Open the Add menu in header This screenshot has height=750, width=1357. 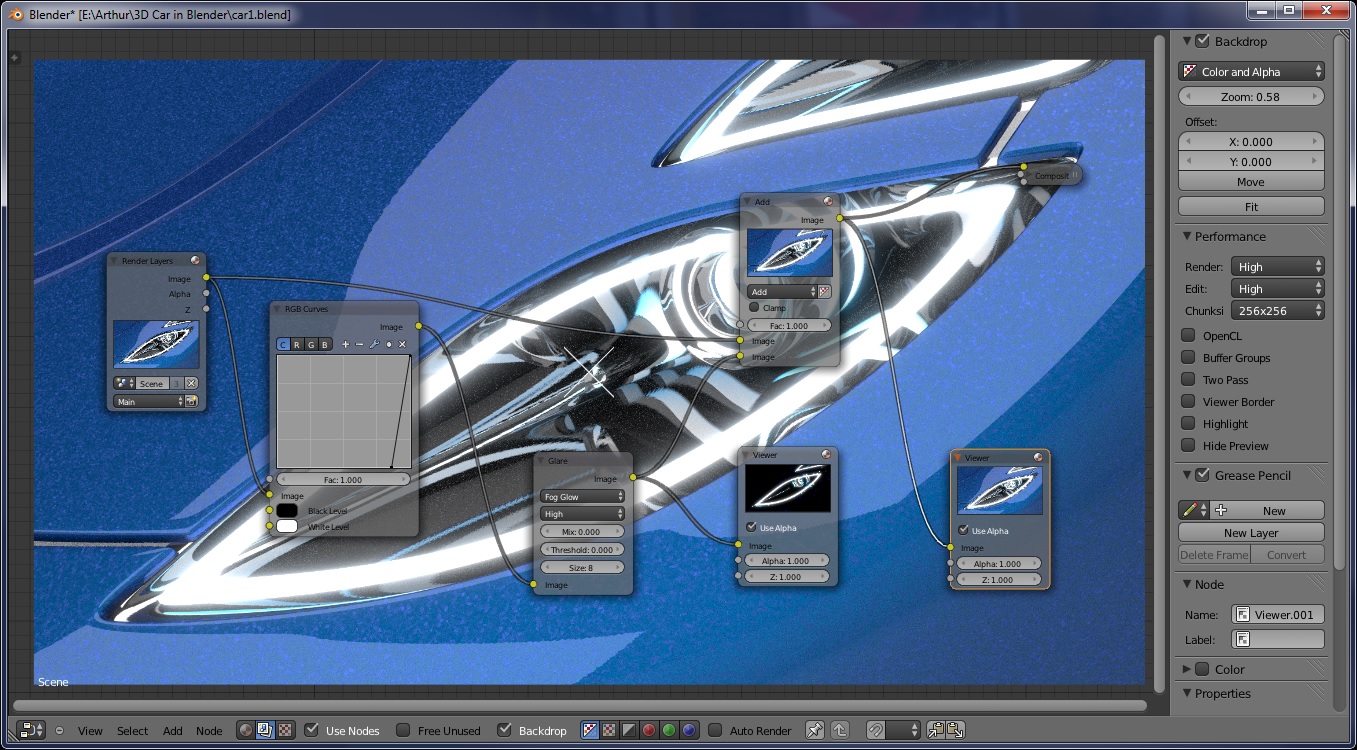pyautogui.click(x=173, y=731)
